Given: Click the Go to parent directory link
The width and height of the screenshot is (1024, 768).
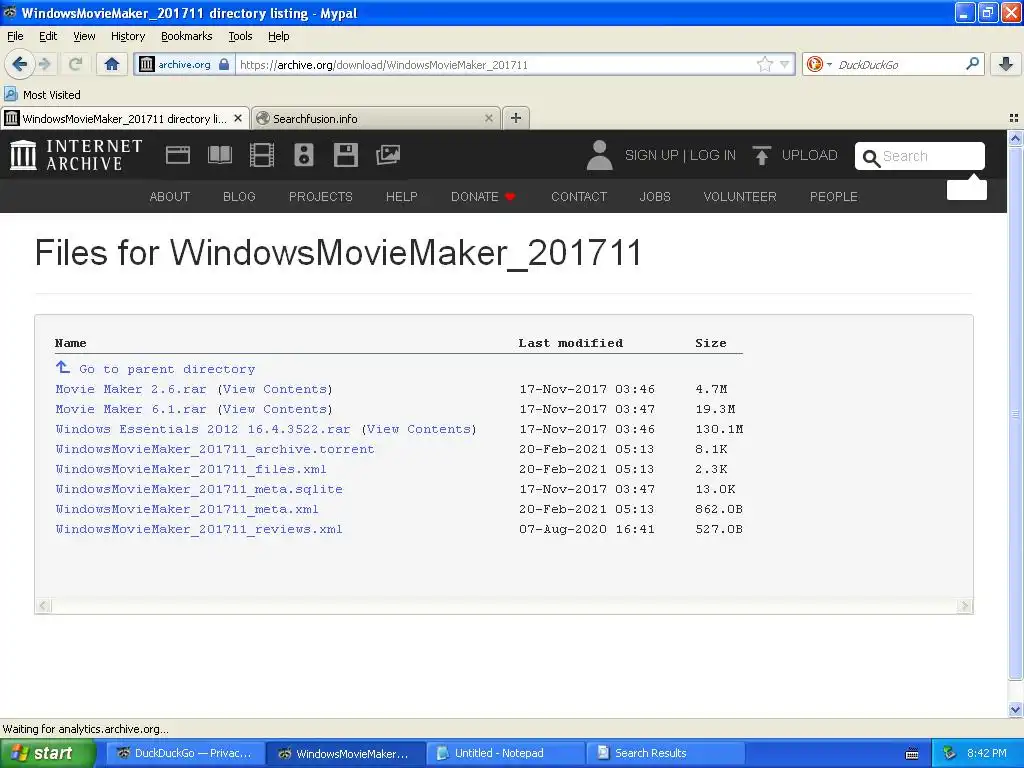Looking at the screenshot, I should pos(167,369).
